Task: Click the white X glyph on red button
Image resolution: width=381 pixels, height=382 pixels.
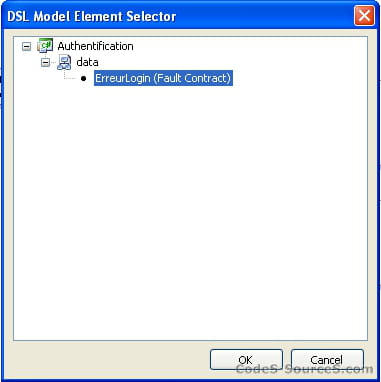Action: click(364, 16)
